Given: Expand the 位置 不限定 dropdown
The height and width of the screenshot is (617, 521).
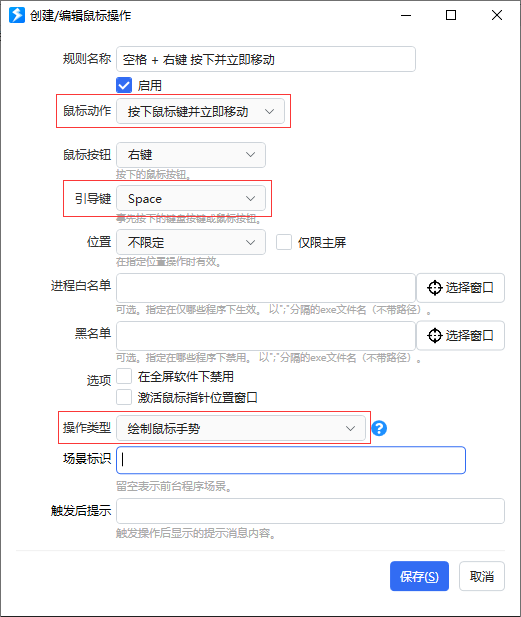Looking at the screenshot, I should coord(191,242).
